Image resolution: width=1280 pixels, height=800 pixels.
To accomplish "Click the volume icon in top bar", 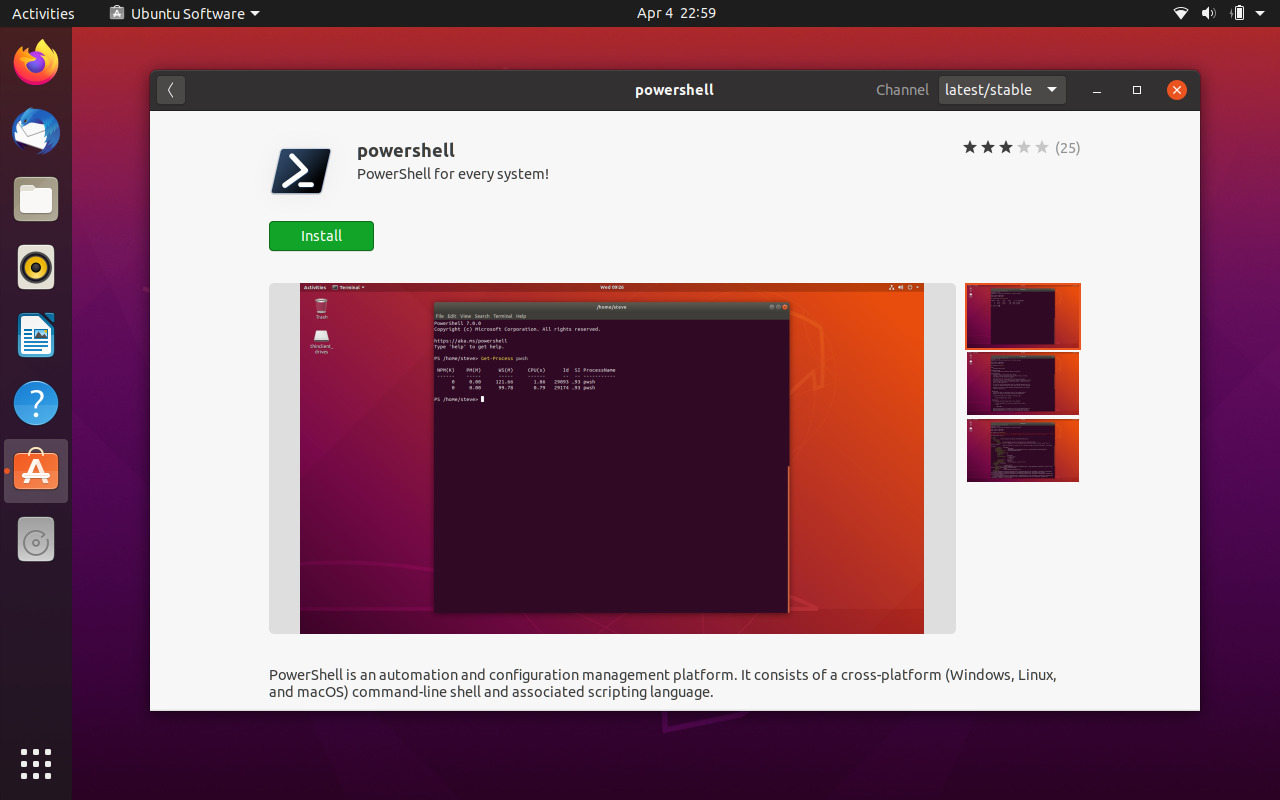I will (1208, 13).
